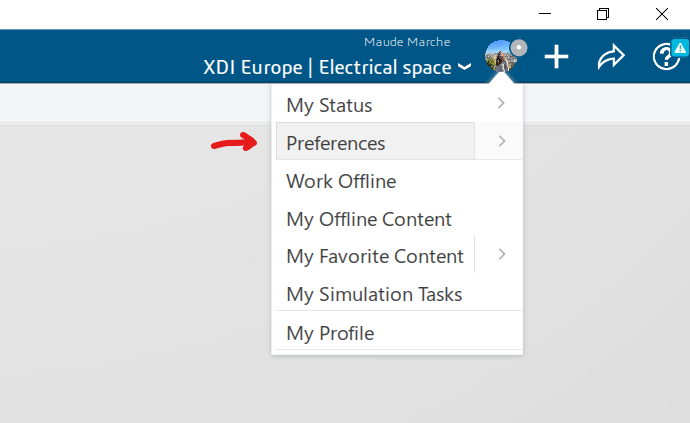Go to My Profile
This screenshot has height=423, width=690.
click(330, 333)
